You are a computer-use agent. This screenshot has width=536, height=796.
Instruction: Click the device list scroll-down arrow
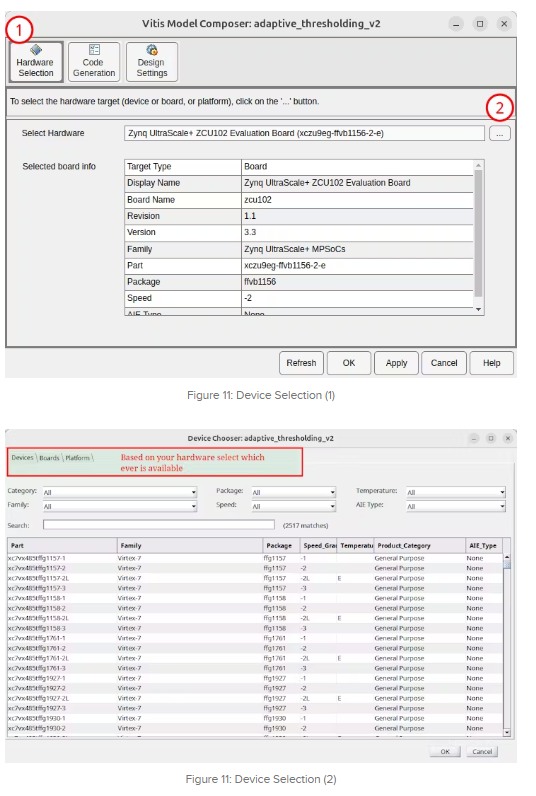pos(507,733)
